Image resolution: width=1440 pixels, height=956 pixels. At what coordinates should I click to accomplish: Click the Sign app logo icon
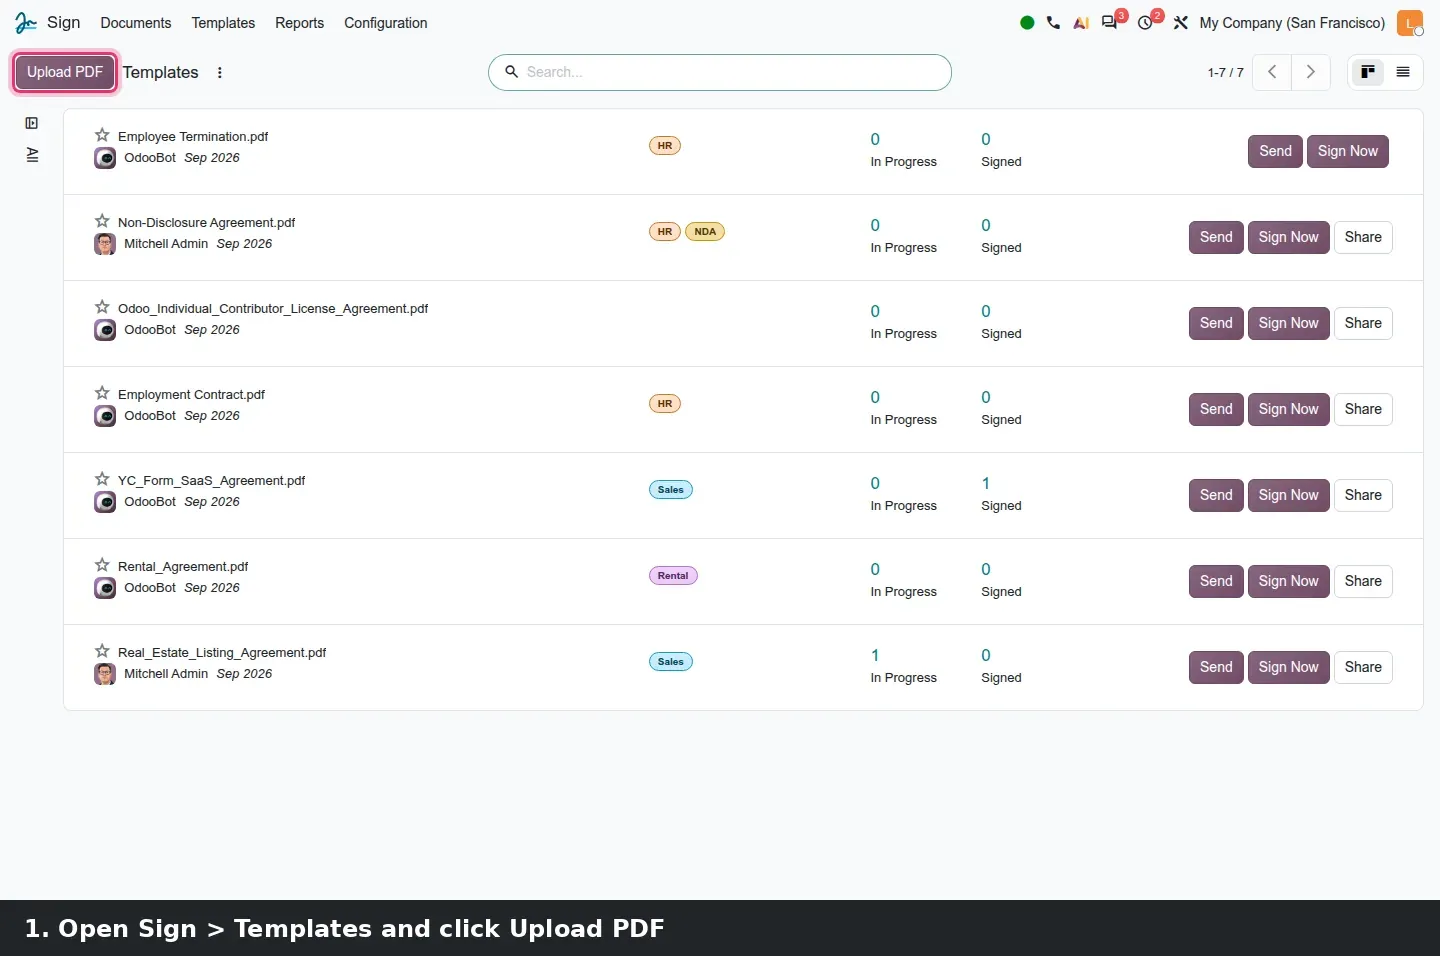[x=25, y=22]
